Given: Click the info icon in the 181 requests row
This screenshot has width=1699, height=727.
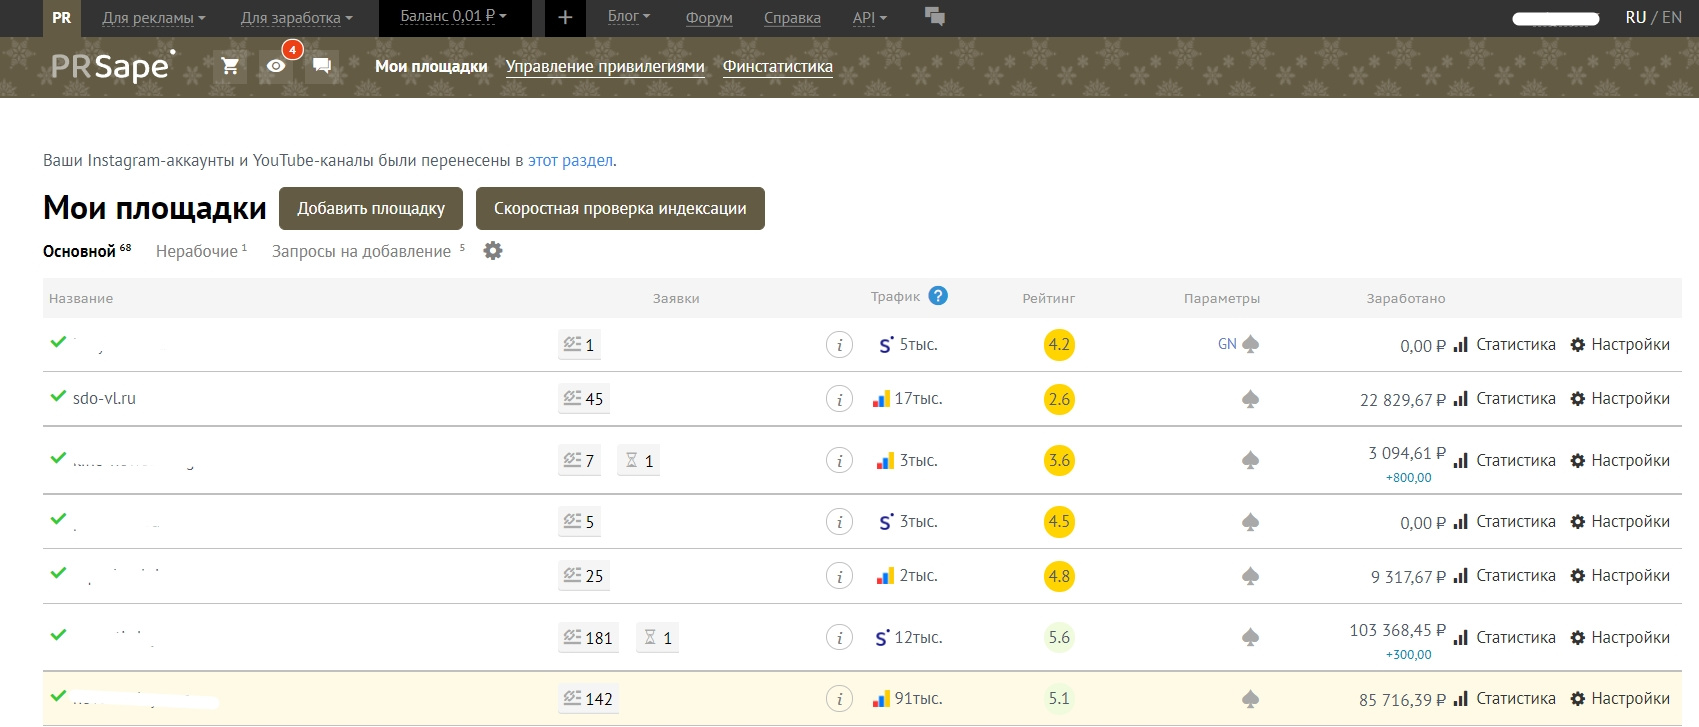Looking at the screenshot, I should pyautogui.click(x=839, y=638).
